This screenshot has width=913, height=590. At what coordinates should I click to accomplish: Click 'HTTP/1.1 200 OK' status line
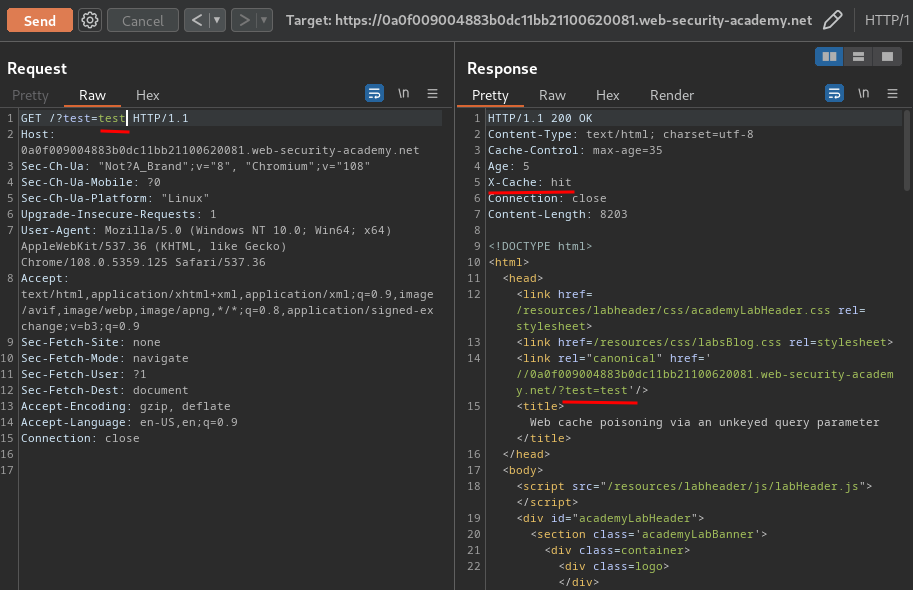coord(540,118)
